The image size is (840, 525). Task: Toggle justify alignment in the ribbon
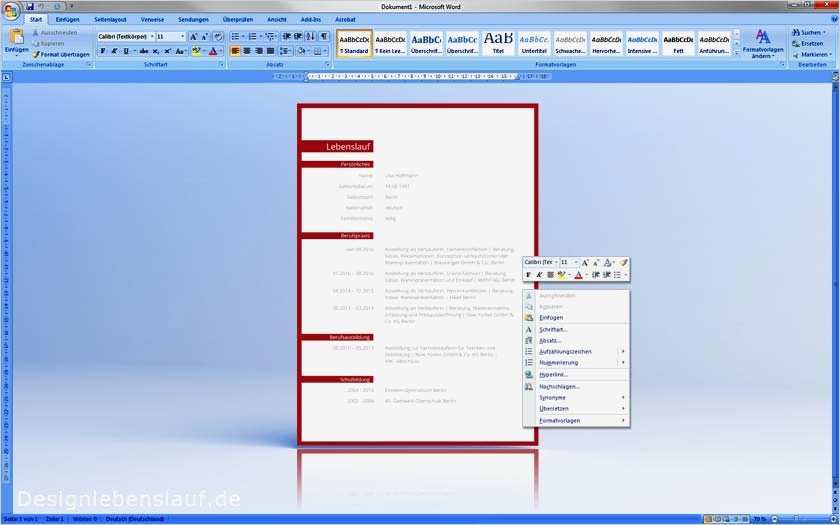tap(271, 51)
